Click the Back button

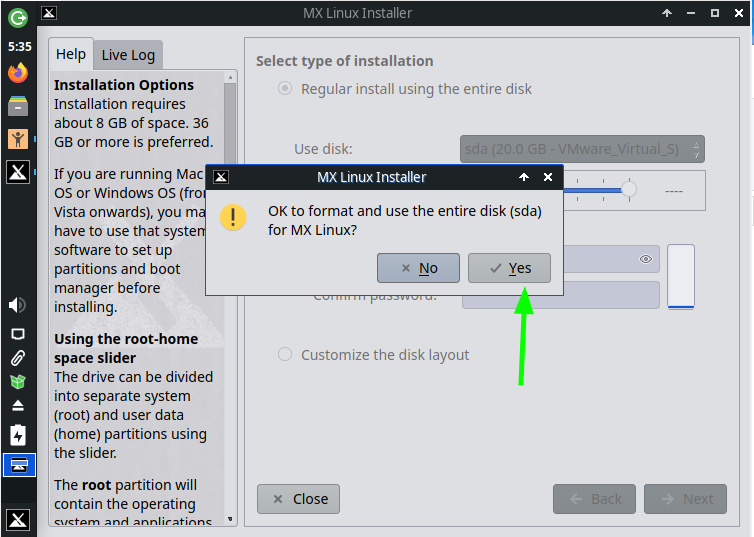pos(594,499)
